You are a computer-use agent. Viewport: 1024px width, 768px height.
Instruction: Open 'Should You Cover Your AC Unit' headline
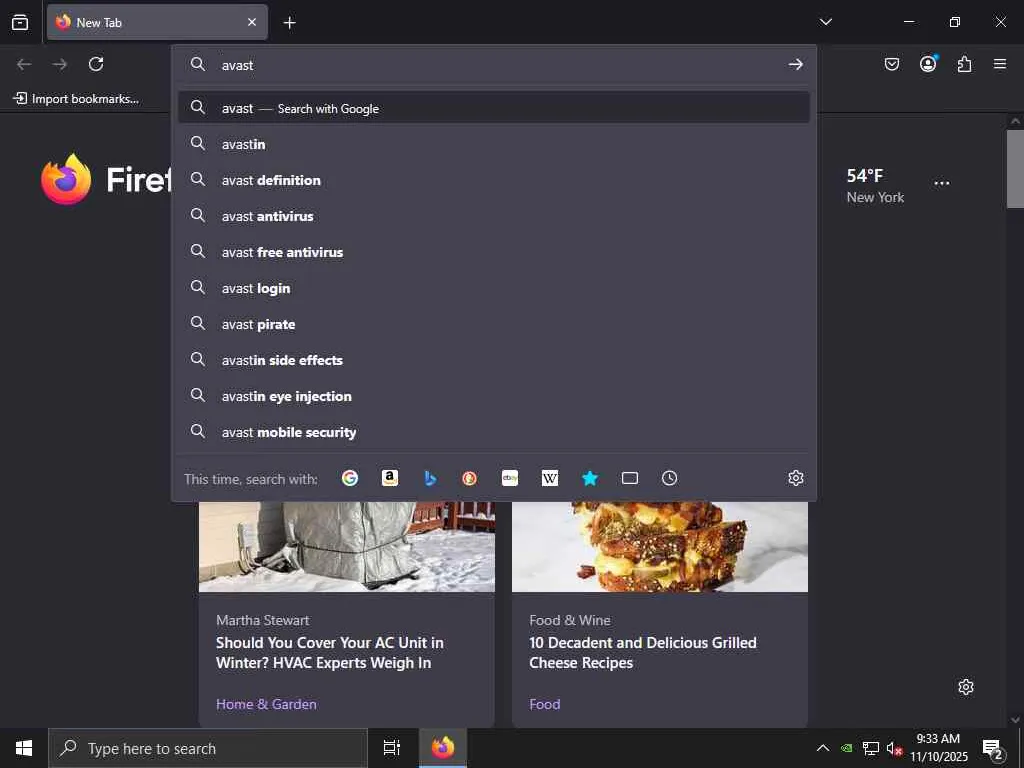coord(330,652)
